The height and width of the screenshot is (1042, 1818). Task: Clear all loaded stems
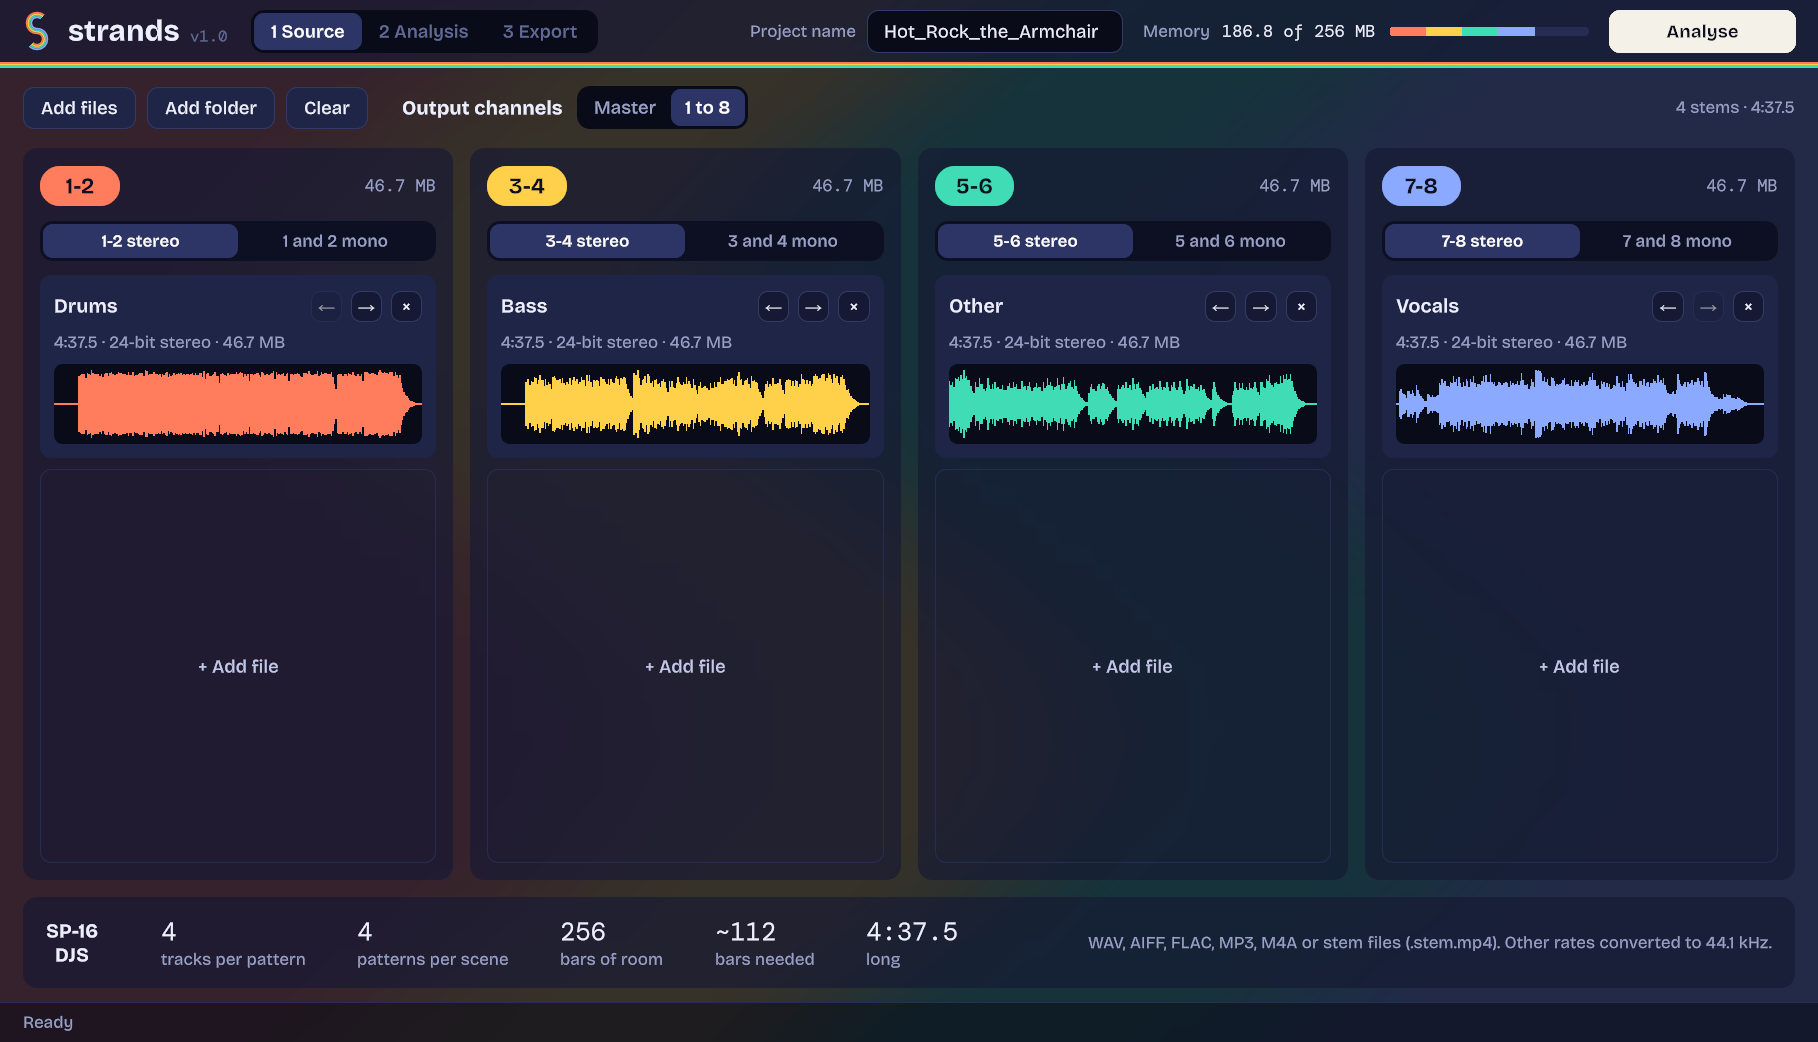[327, 108]
